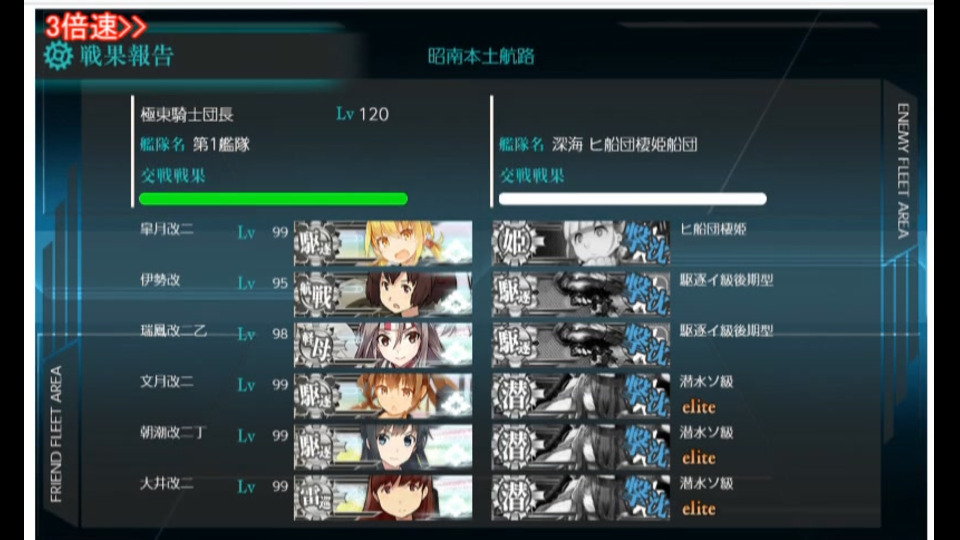Select the 皐月改二 destroyer badge icon
Viewport: 960px width, 540px height.
tap(316, 243)
